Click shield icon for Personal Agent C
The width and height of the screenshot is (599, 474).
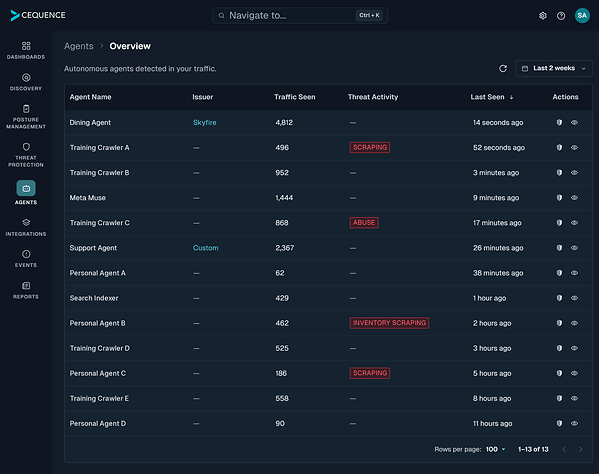559,373
